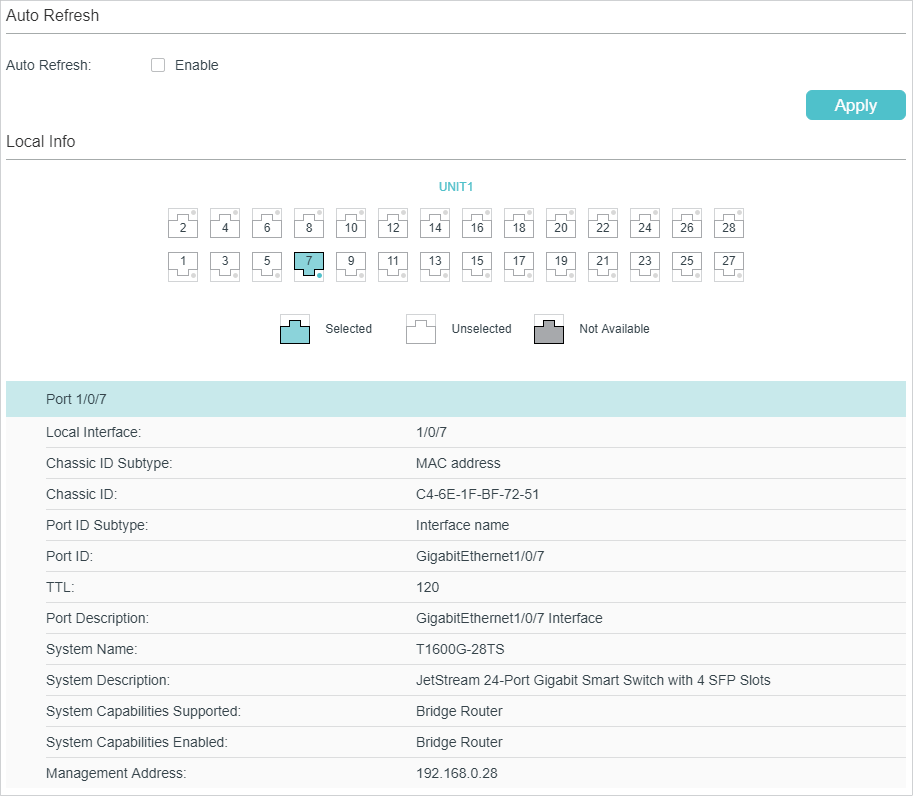The width and height of the screenshot is (913, 796).
Task: Select port 25 icon
Action: tap(687, 265)
